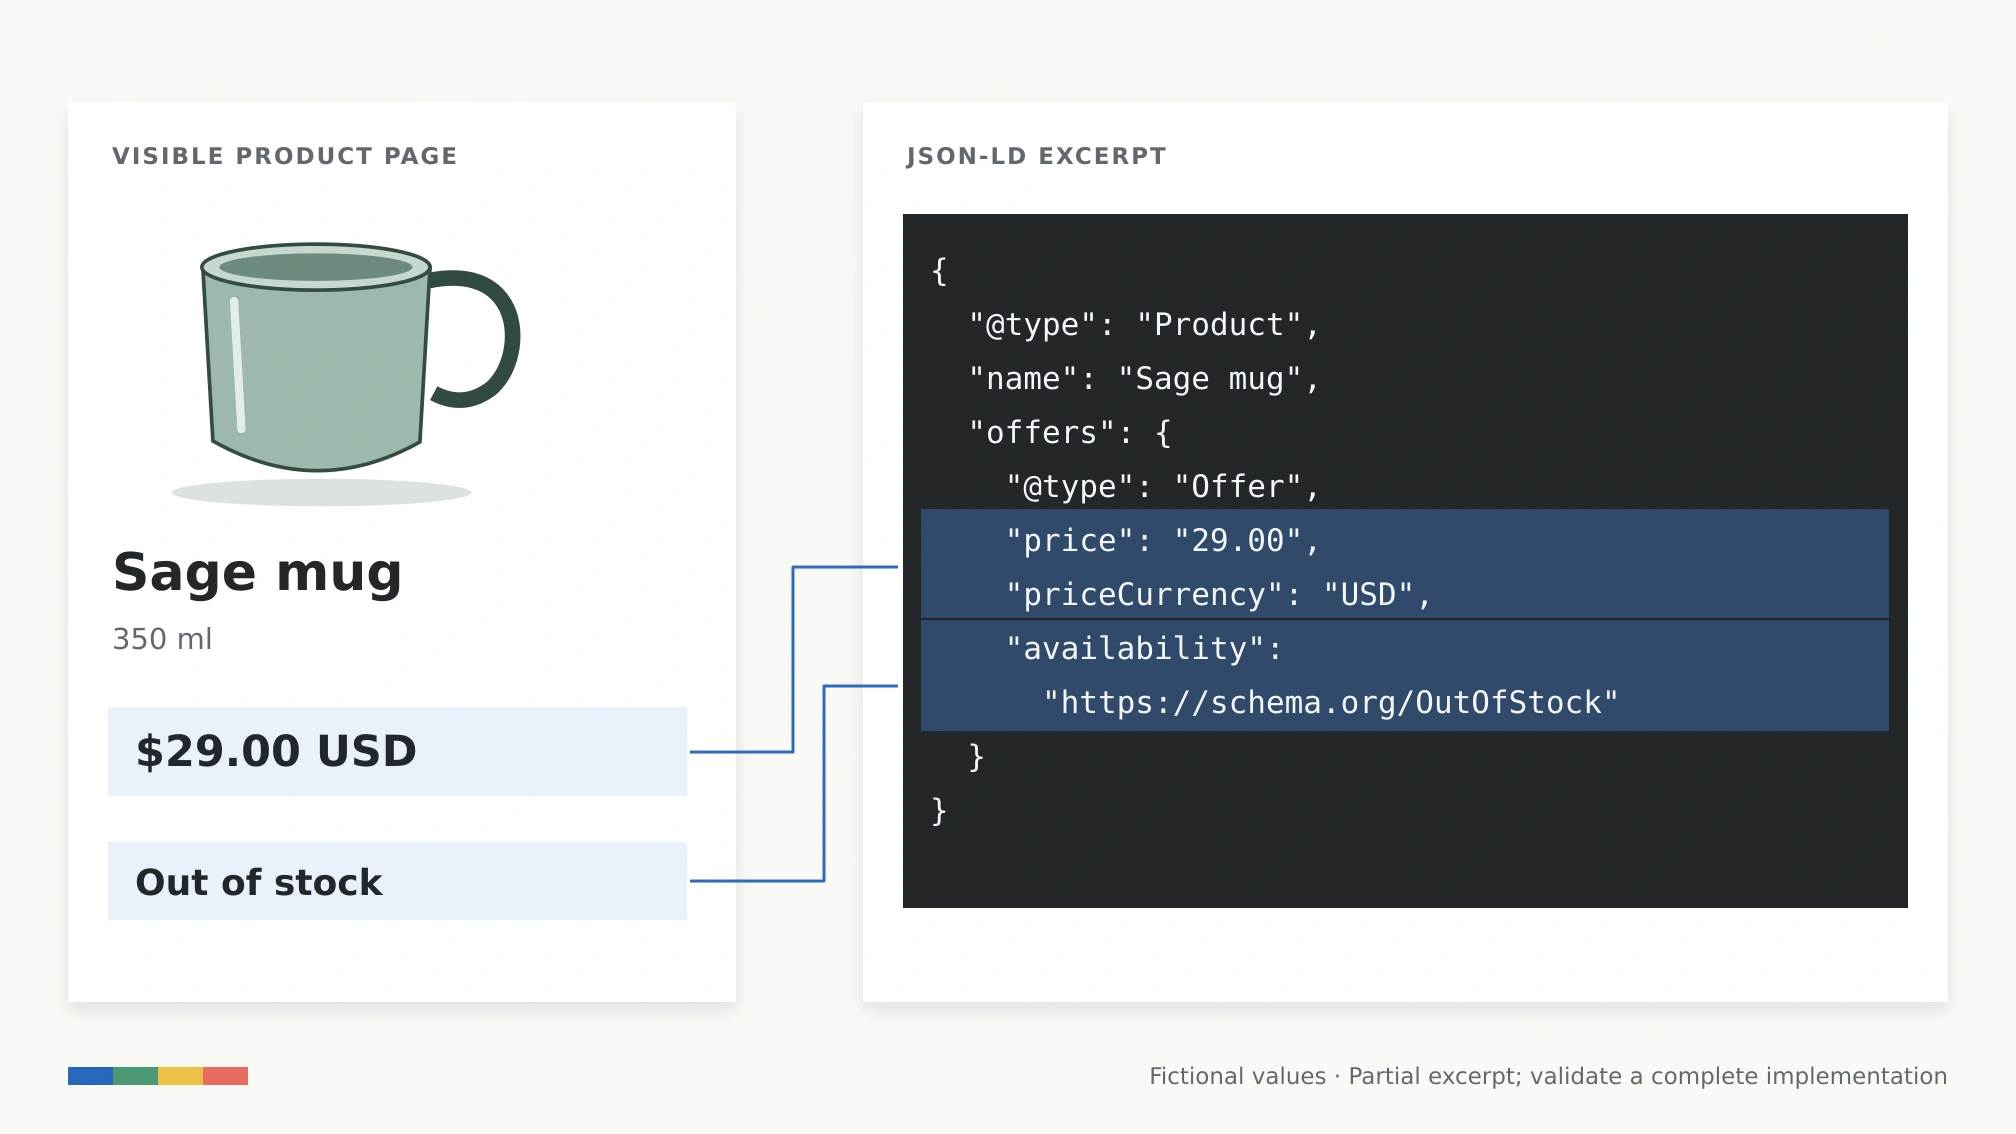
Task: Select the "priceCurrency": "USD" code line
Action: (1219, 595)
